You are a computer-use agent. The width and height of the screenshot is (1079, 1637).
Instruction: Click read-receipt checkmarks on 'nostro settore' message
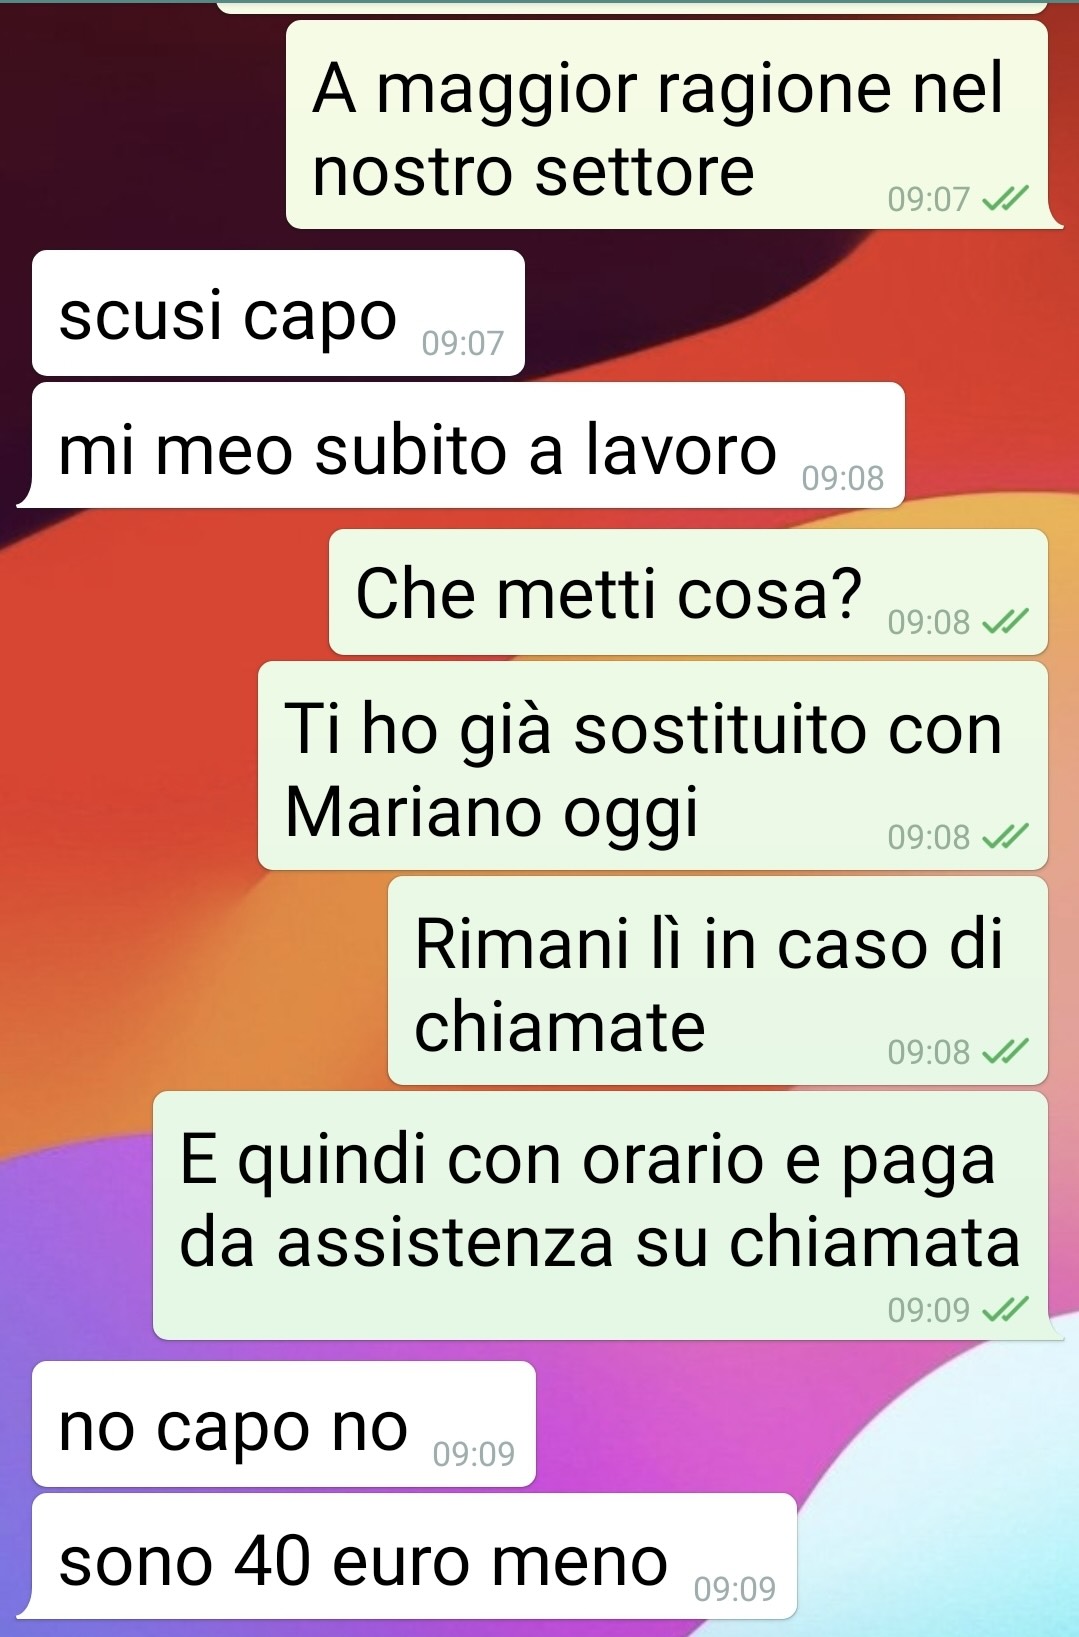[x=1004, y=200]
